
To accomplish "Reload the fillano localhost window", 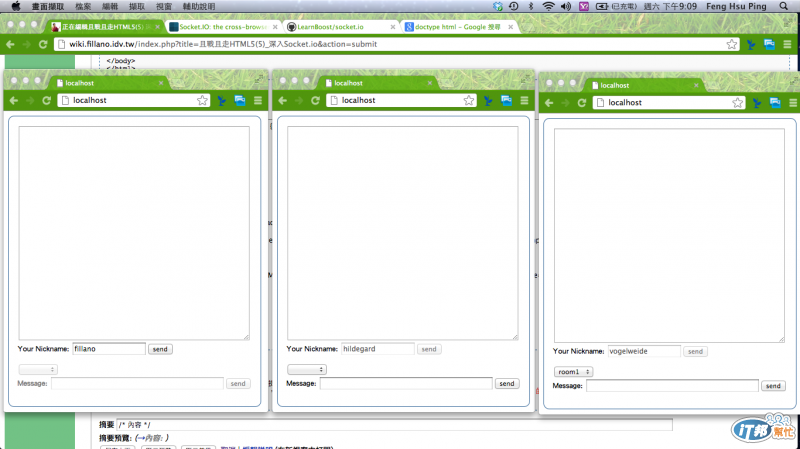I will pyautogui.click(x=46, y=101).
